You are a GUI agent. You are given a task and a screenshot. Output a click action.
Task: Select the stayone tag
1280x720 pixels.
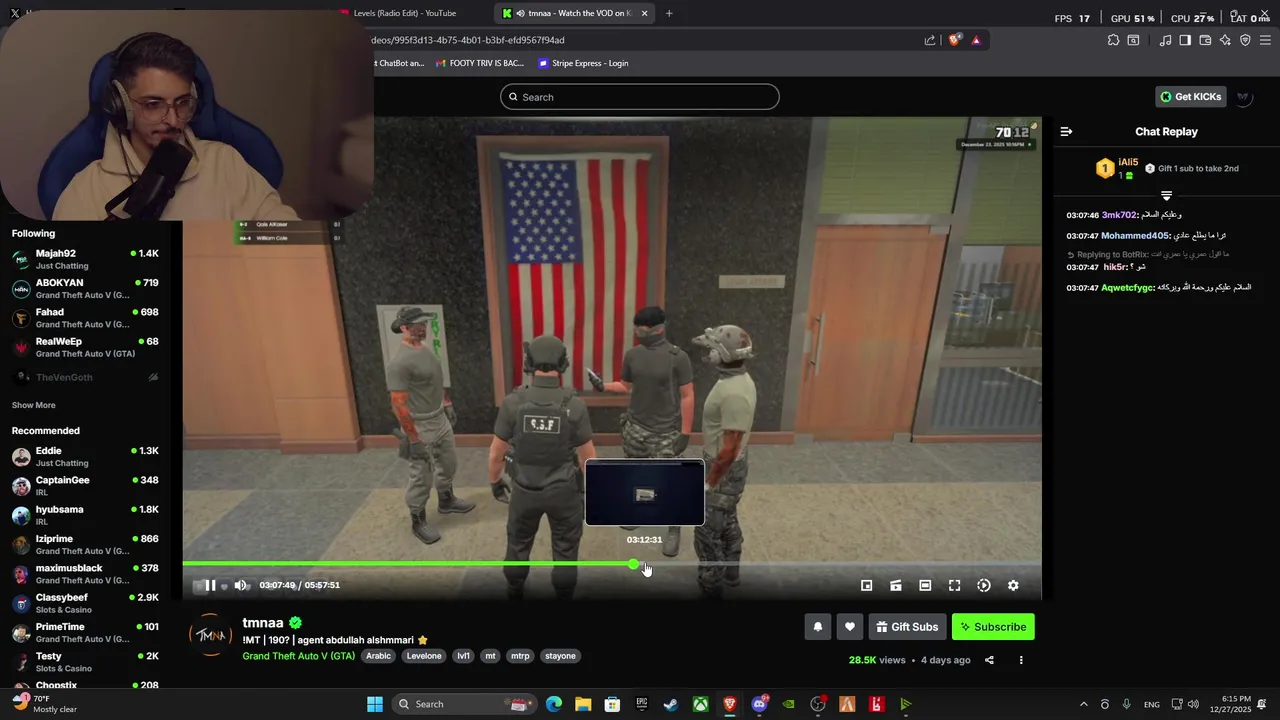(x=560, y=656)
